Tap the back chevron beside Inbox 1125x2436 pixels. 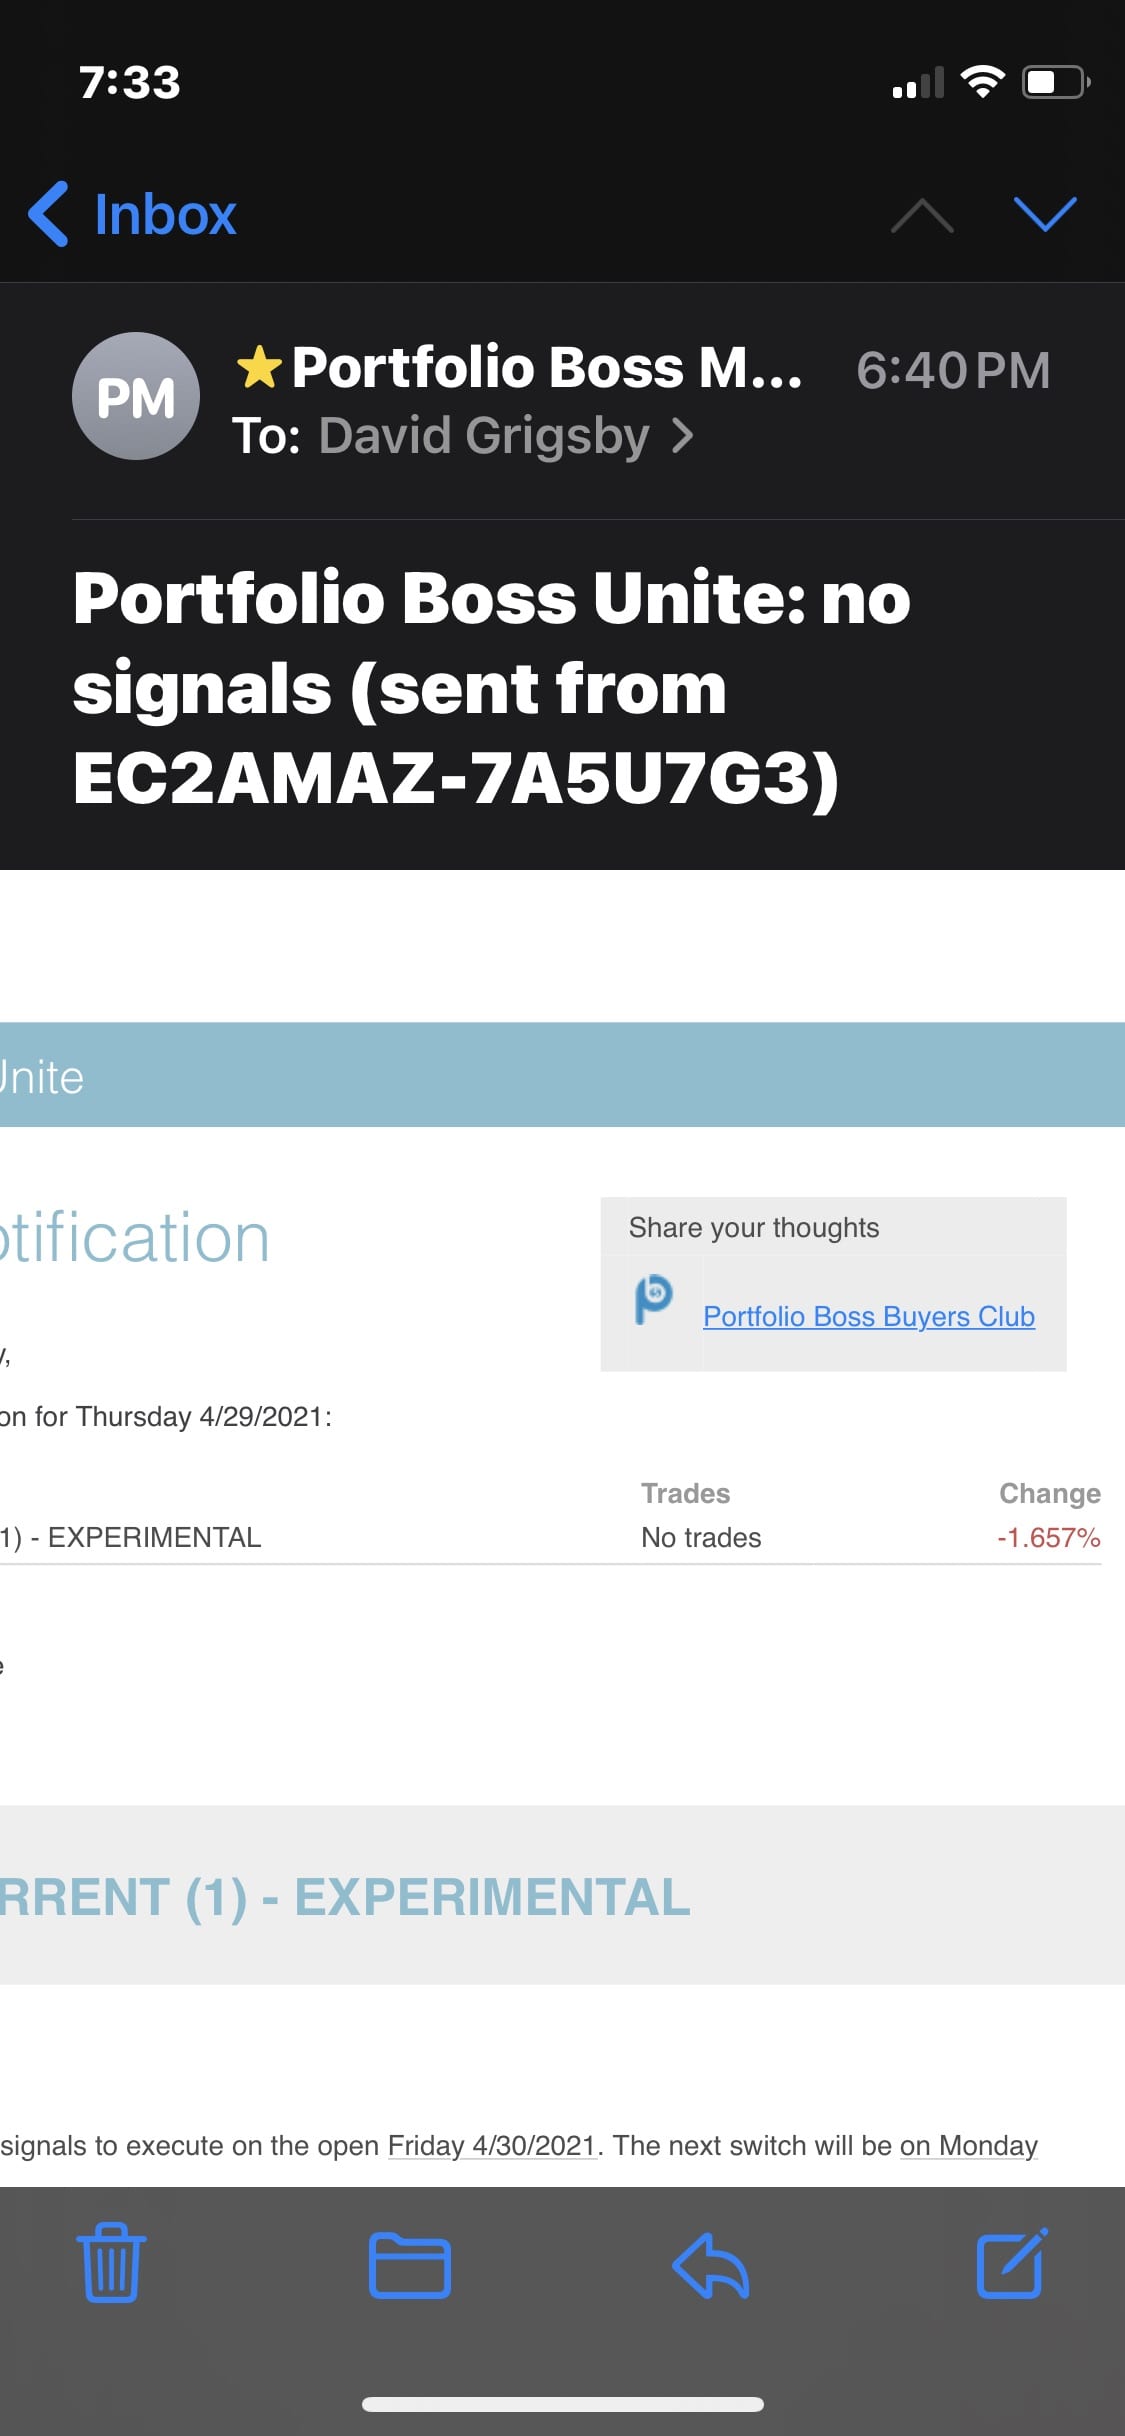coord(48,214)
